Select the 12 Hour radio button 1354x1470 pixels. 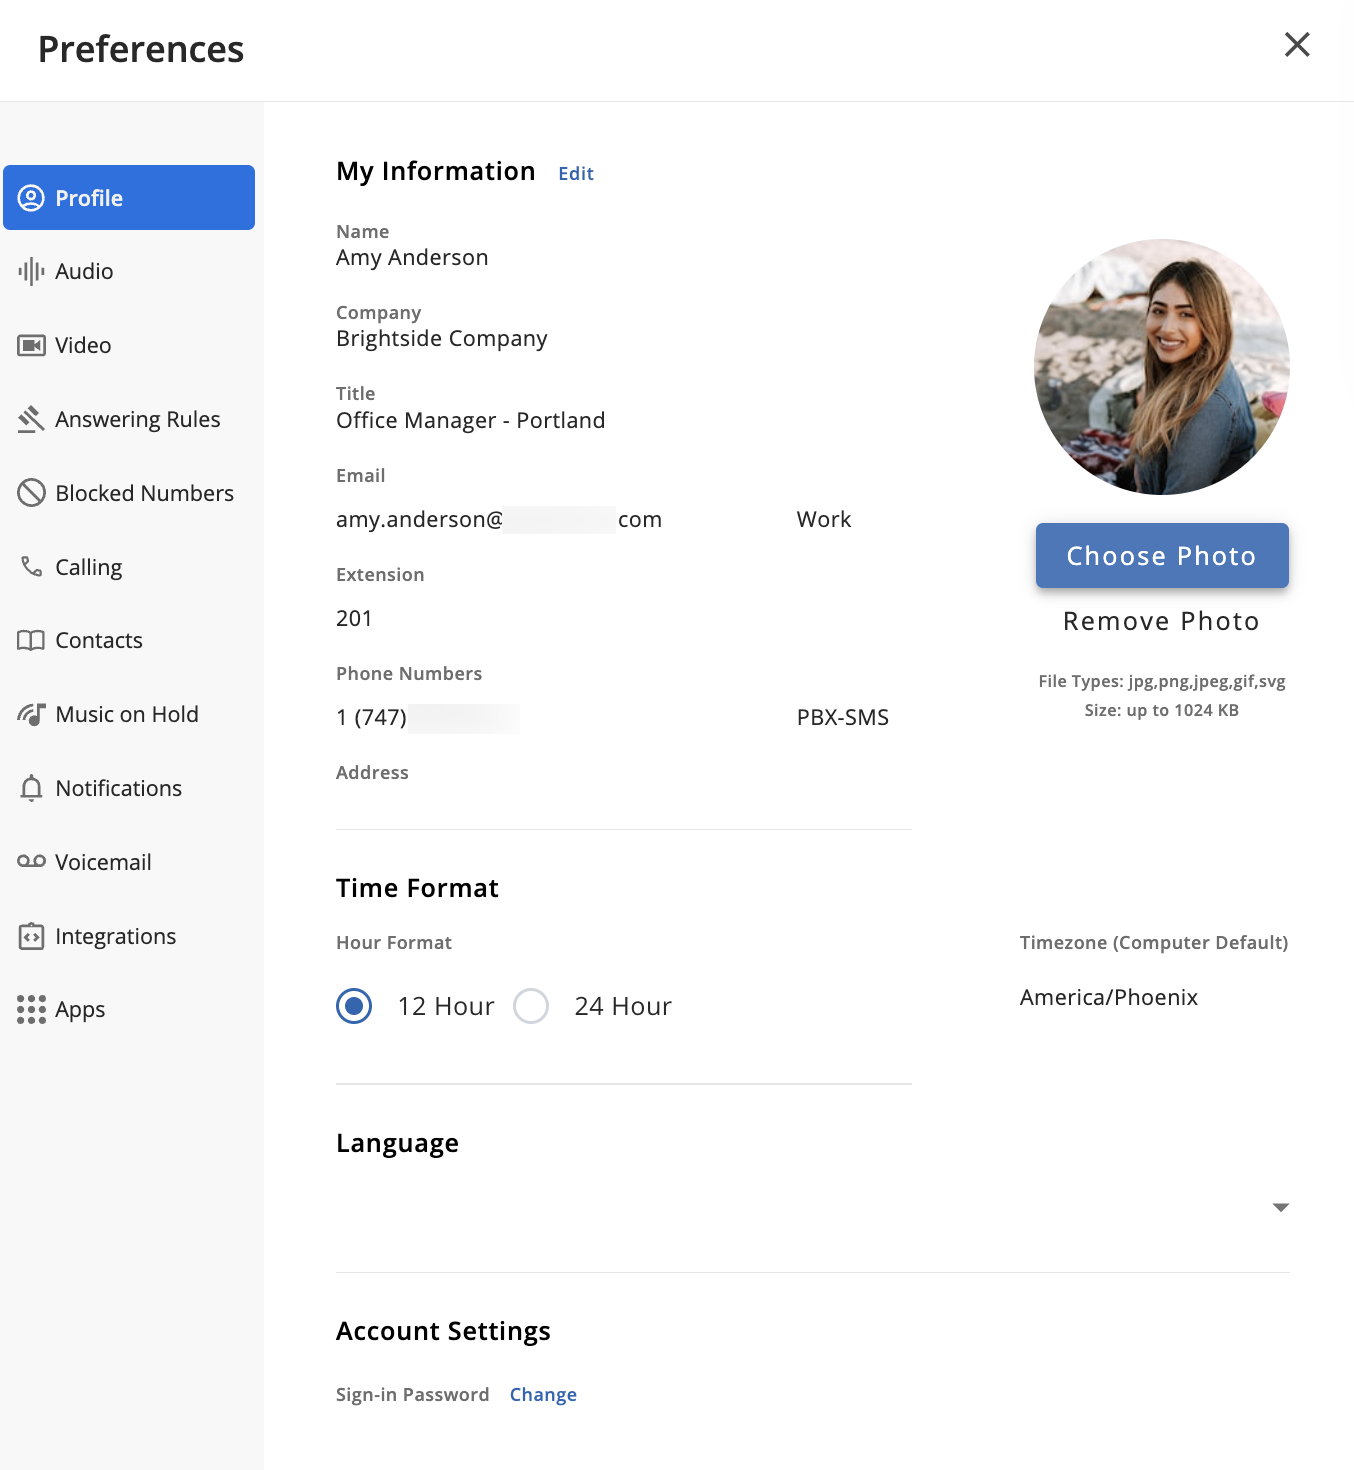(x=354, y=1006)
